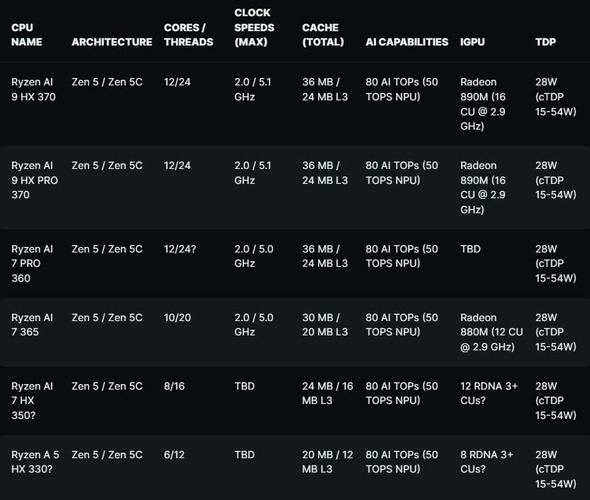Click the 8 RDNA 3+ CUs? cell
This screenshot has height=500, width=590.
pyautogui.click(x=487, y=462)
